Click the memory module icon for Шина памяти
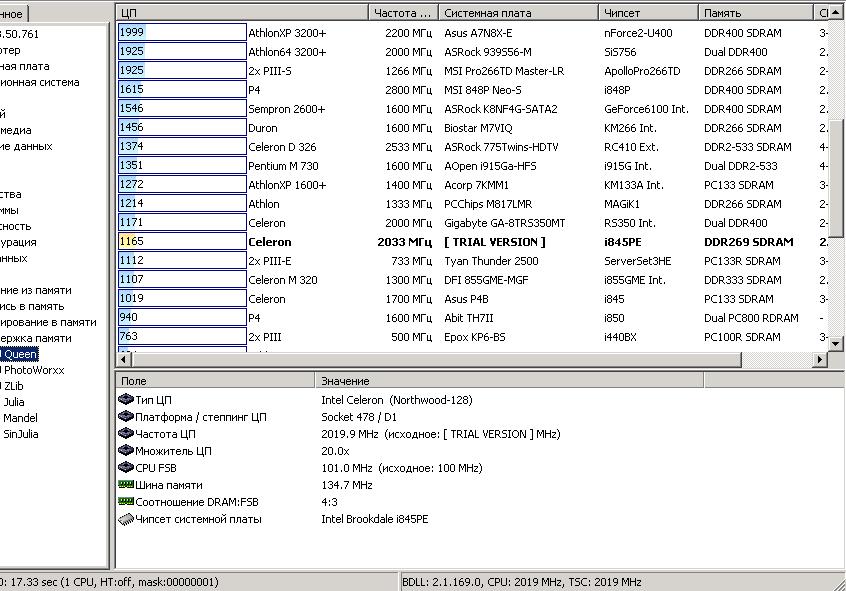 [x=125, y=485]
